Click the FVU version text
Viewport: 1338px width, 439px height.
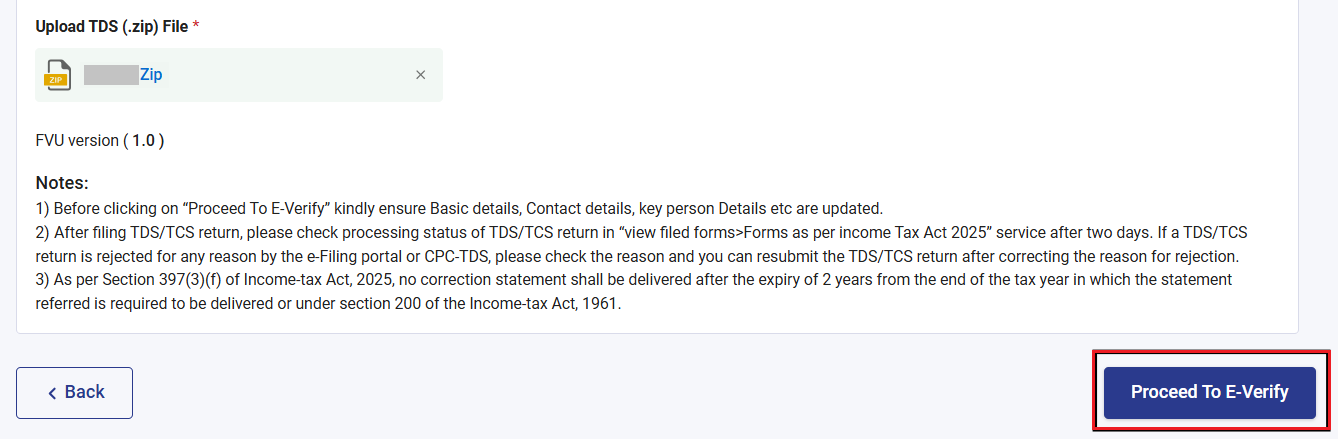point(100,141)
